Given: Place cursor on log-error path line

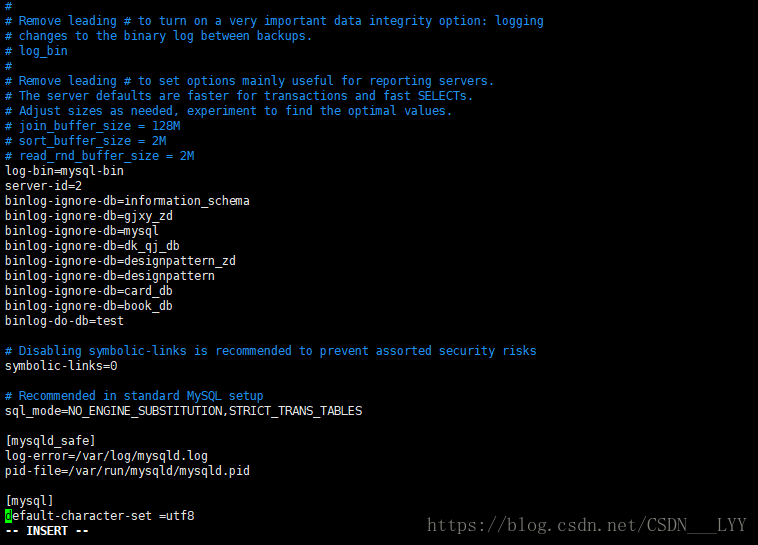Looking at the screenshot, I should coord(106,456).
